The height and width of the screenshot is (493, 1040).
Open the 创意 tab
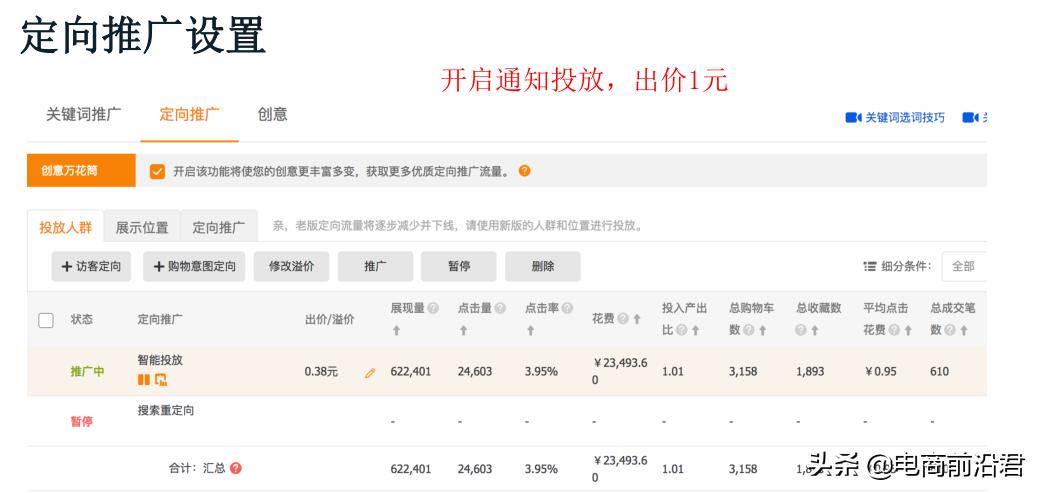pyautogui.click(x=273, y=113)
